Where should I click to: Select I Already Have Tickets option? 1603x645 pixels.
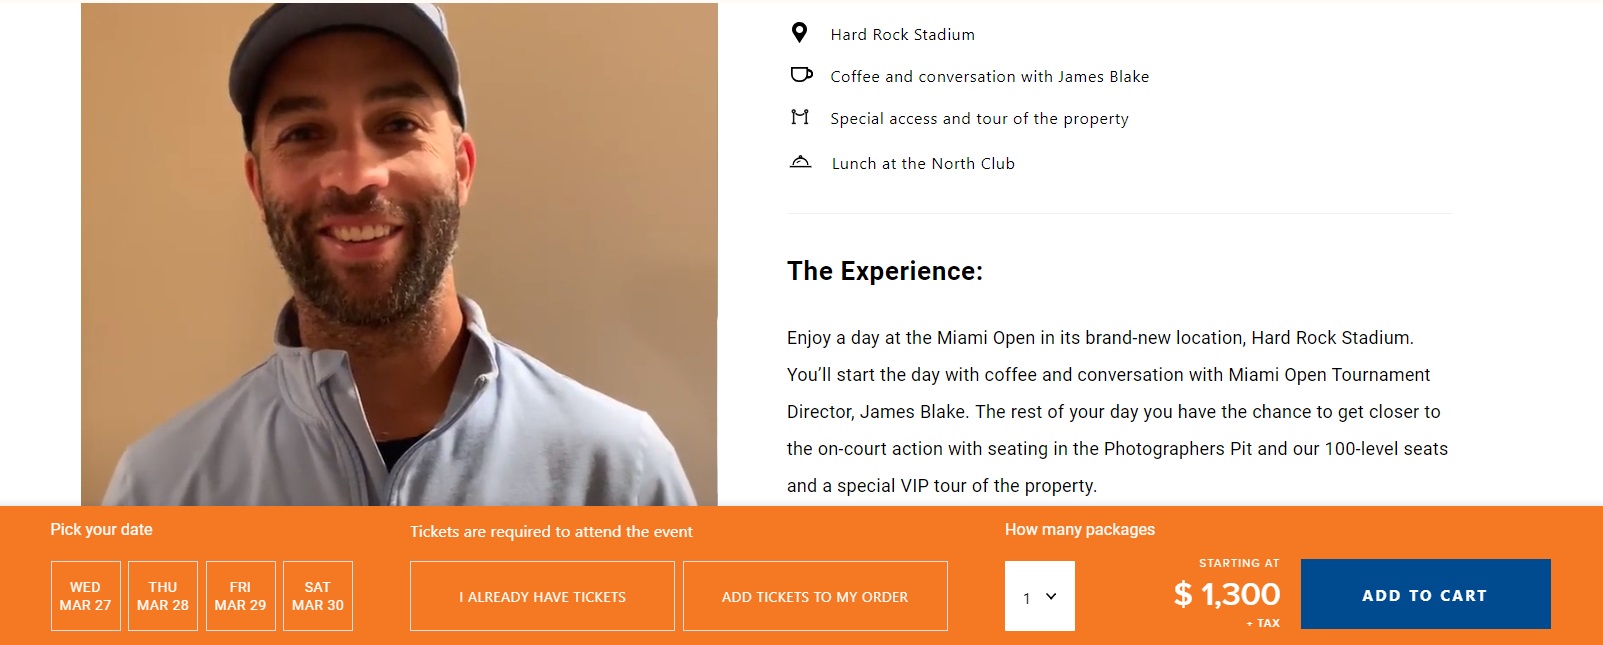point(542,596)
